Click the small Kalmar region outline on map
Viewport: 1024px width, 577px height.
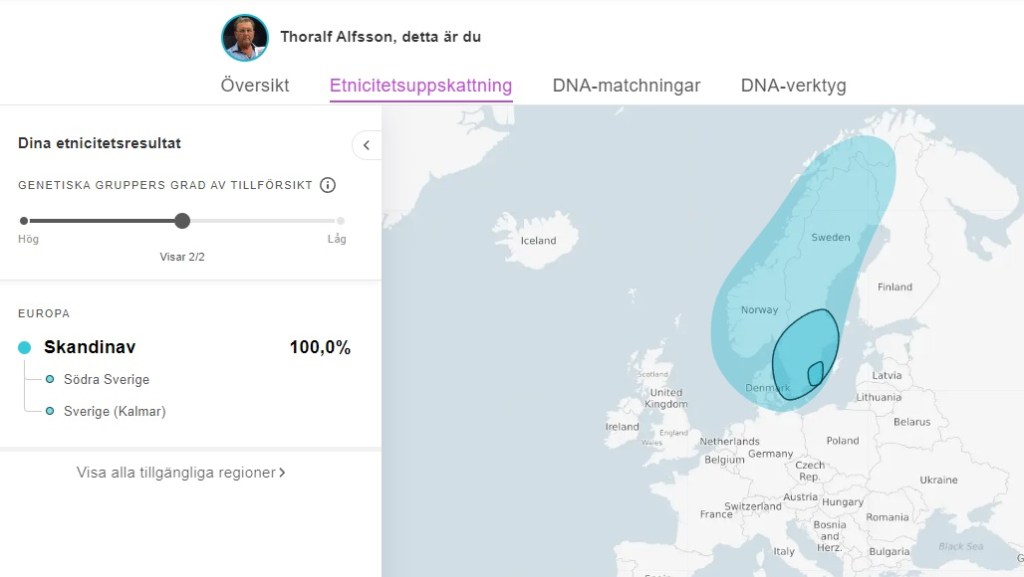(x=815, y=374)
